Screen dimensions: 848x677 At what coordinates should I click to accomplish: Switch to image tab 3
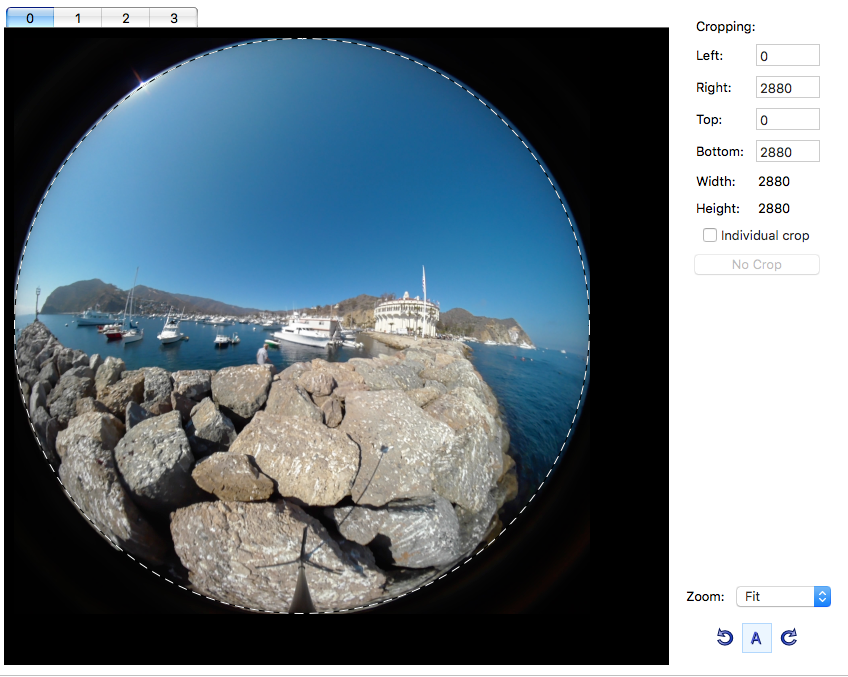coord(174,18)
